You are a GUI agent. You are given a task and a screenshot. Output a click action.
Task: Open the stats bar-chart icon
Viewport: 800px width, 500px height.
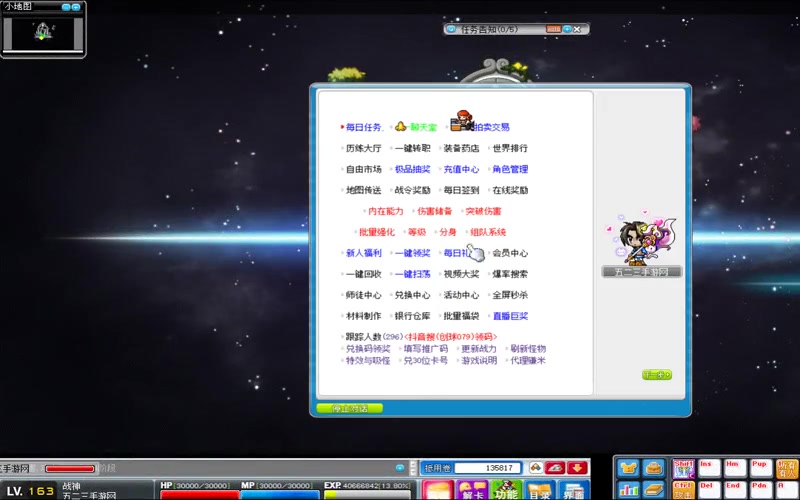coord(628,490)
